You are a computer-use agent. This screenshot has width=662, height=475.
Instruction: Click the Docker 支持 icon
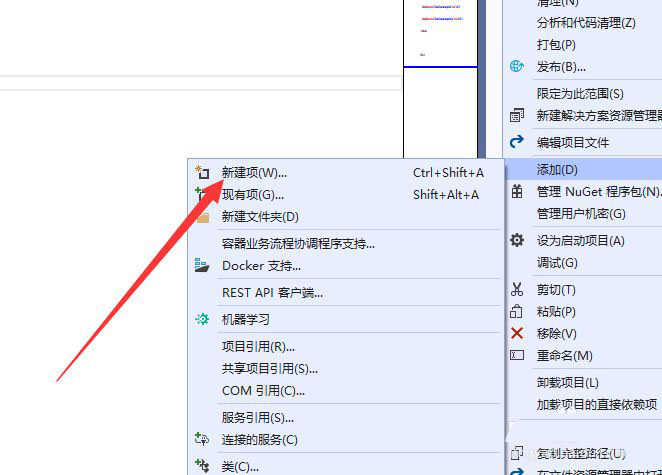(202, 266)
